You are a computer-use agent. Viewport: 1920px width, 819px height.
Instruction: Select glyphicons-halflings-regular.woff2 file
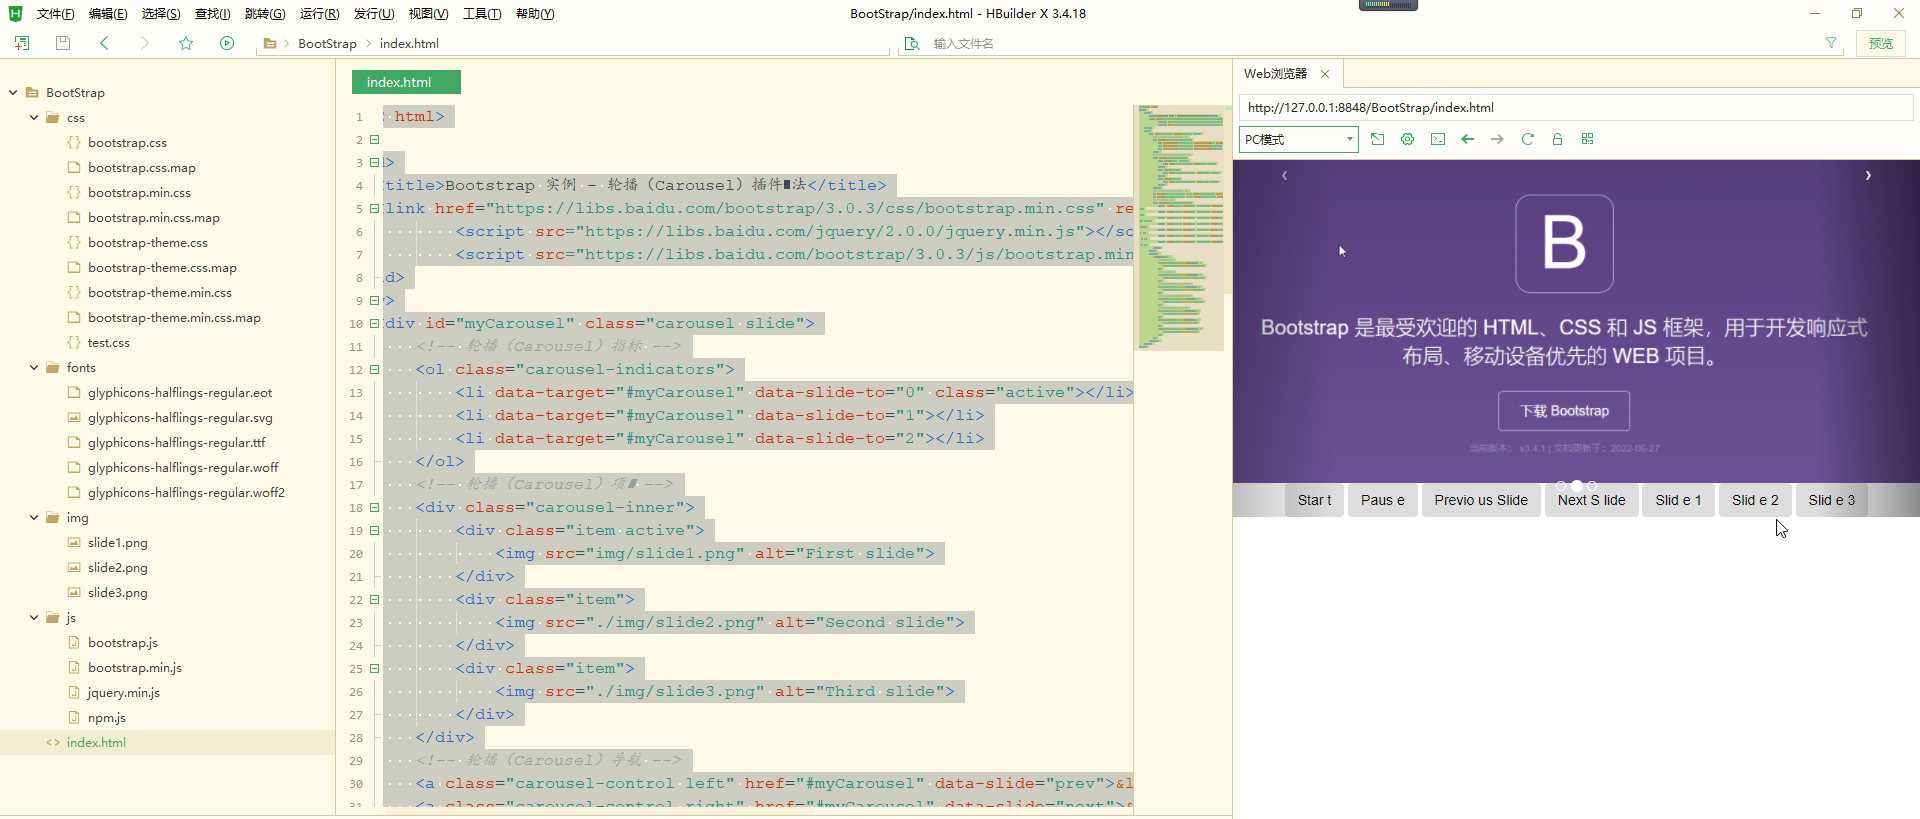(x=186, y=492)
